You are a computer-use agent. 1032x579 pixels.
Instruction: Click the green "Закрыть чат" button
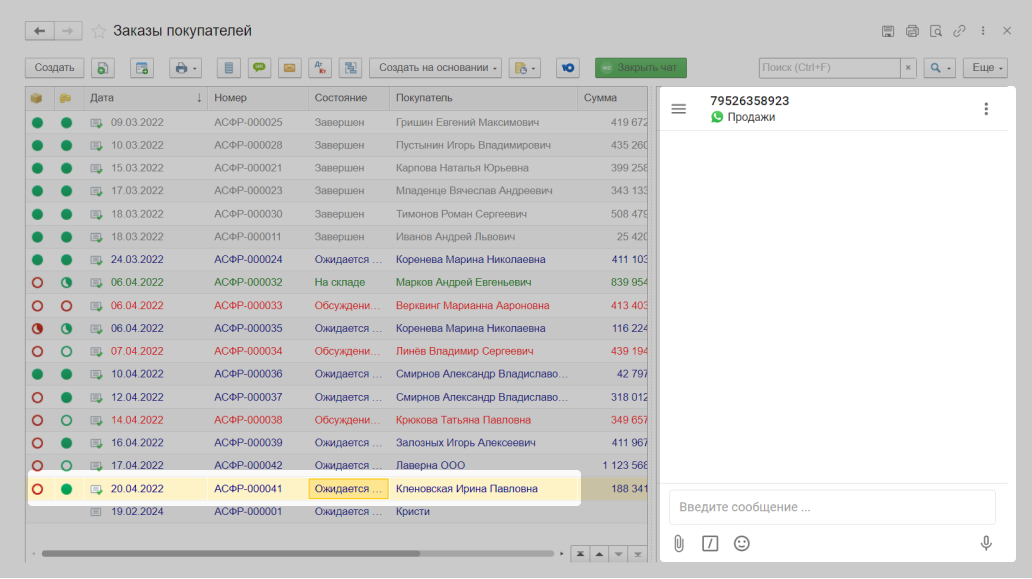click(x=640, y=68)
